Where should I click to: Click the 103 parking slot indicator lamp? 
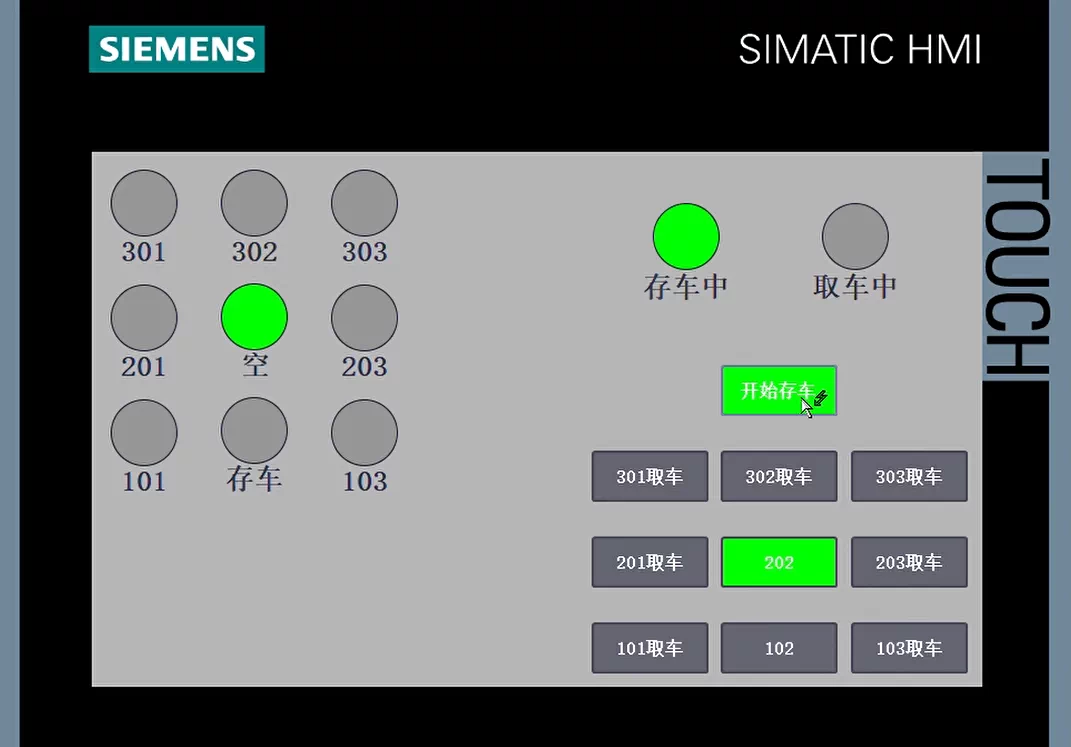(x=363, y=431)
